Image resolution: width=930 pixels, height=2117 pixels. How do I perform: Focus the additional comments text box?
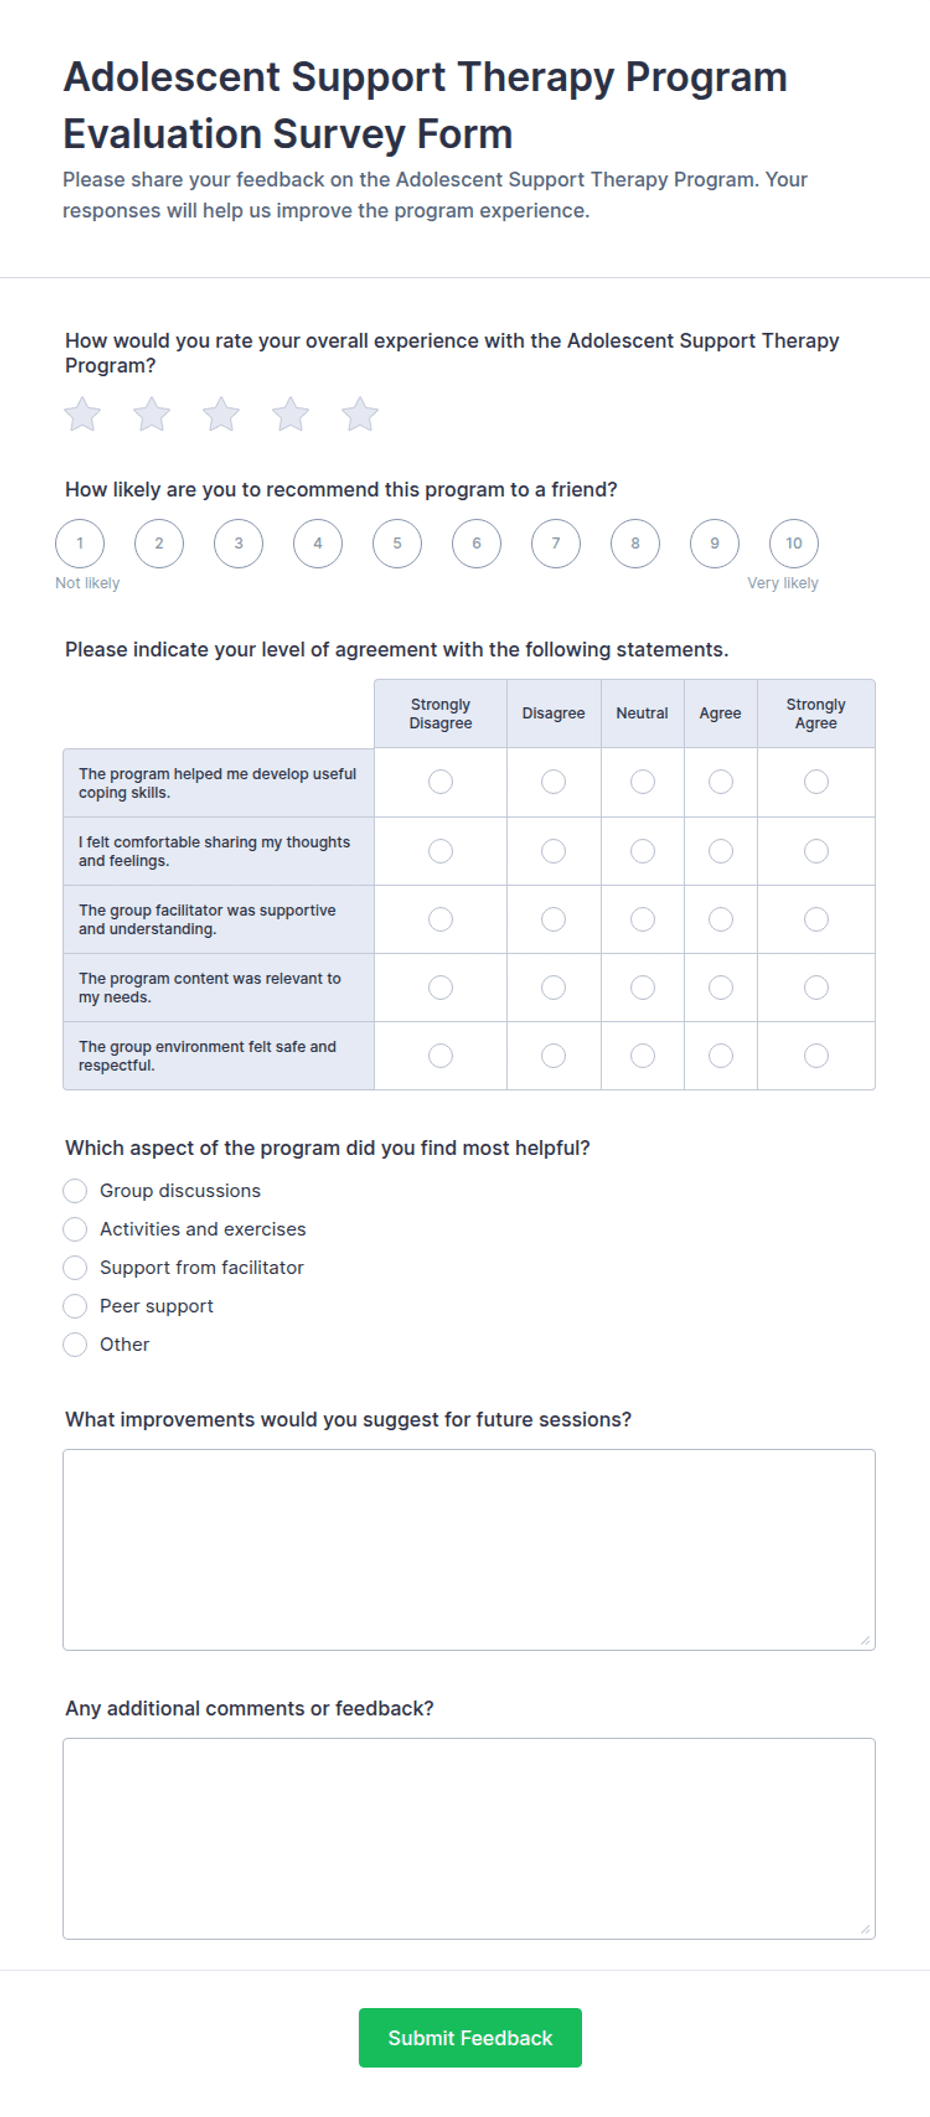(469, 1839)
